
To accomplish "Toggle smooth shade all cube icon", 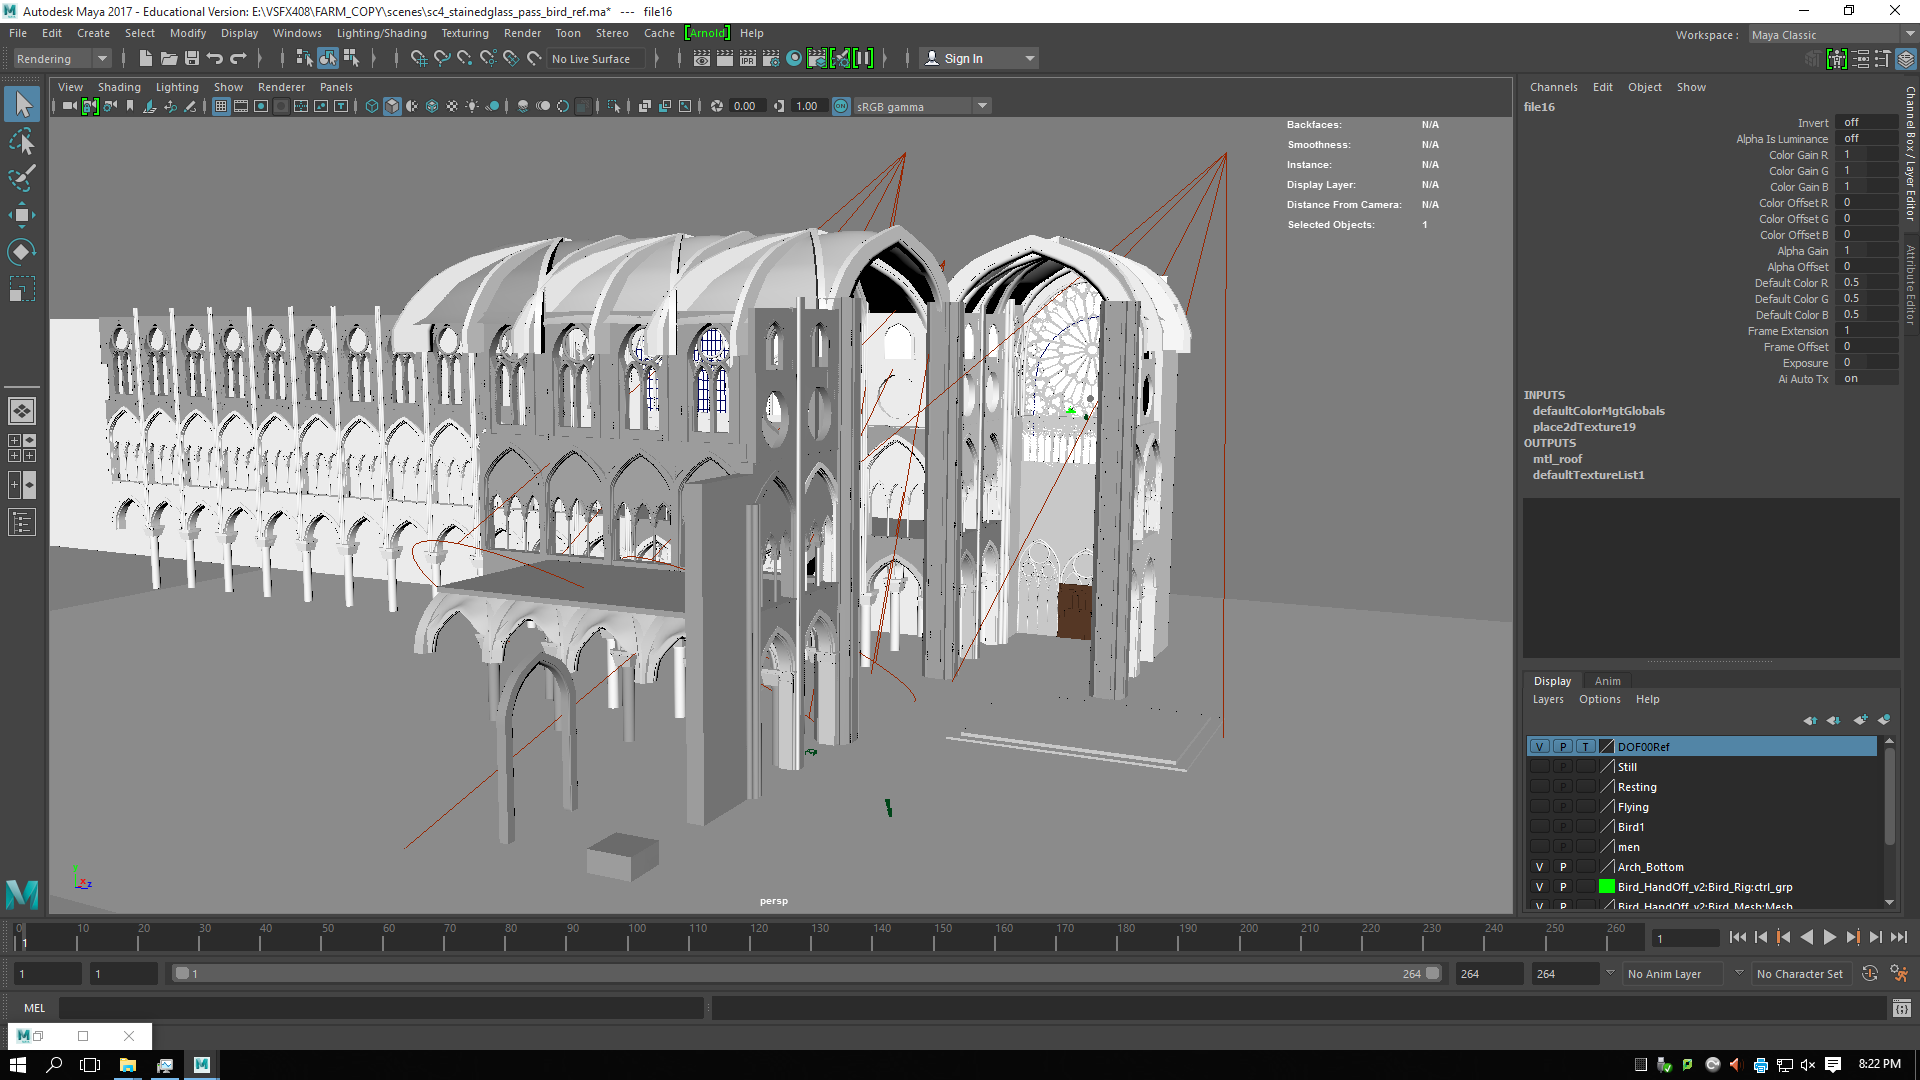I will [392, 106].
